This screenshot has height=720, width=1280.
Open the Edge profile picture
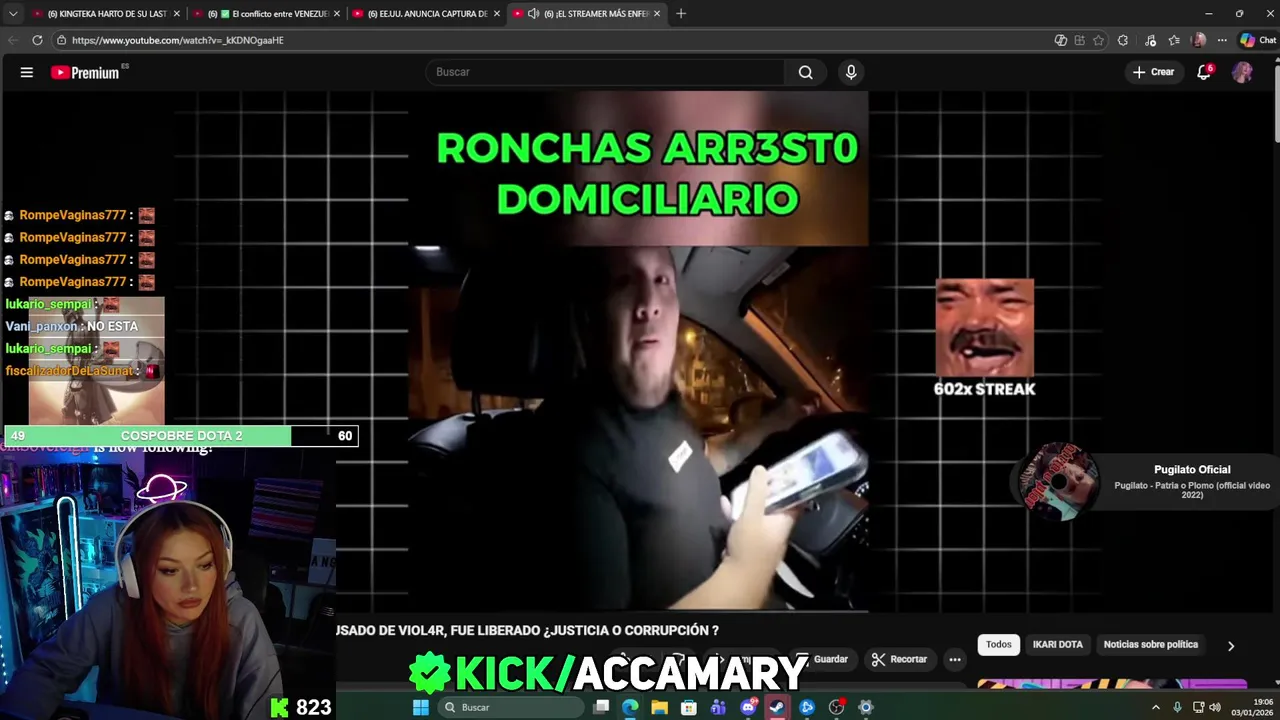pos(1199,40)
